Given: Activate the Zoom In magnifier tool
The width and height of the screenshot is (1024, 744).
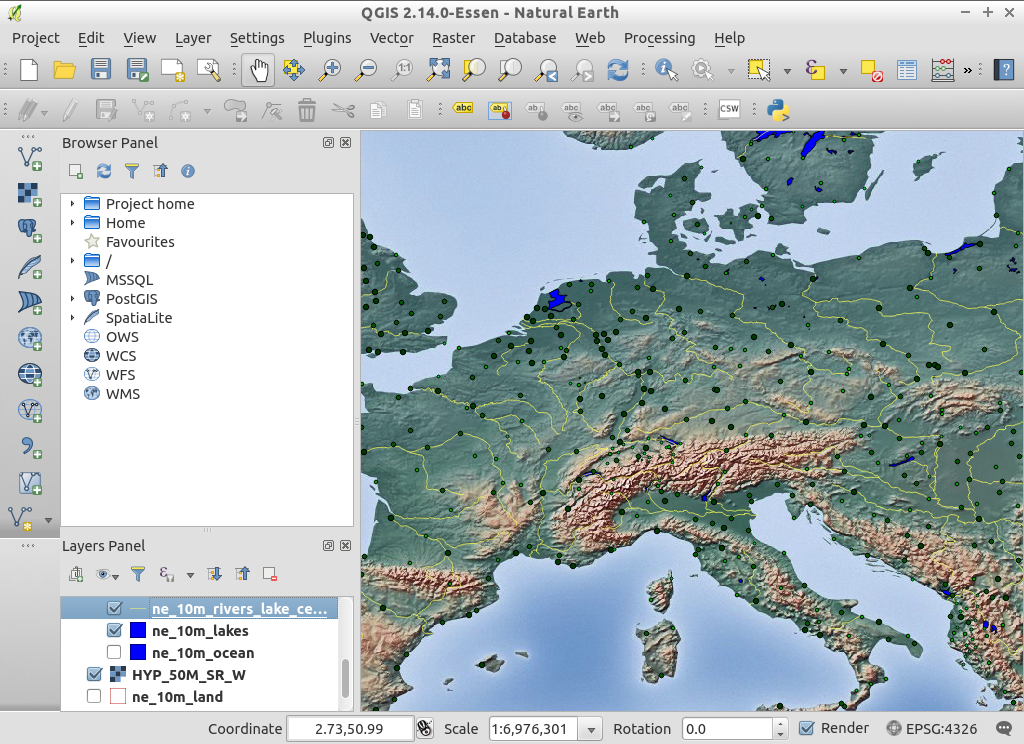Looking at the screenshot, I should (x=330, y=69).
